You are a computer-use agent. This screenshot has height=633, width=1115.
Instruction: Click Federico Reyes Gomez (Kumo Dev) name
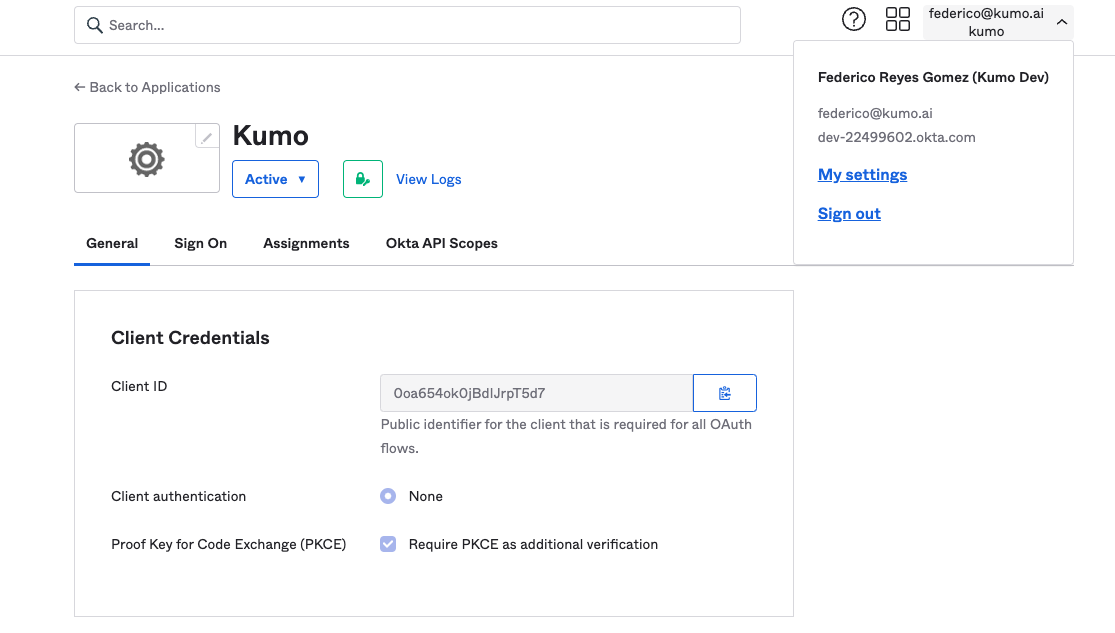933,78
